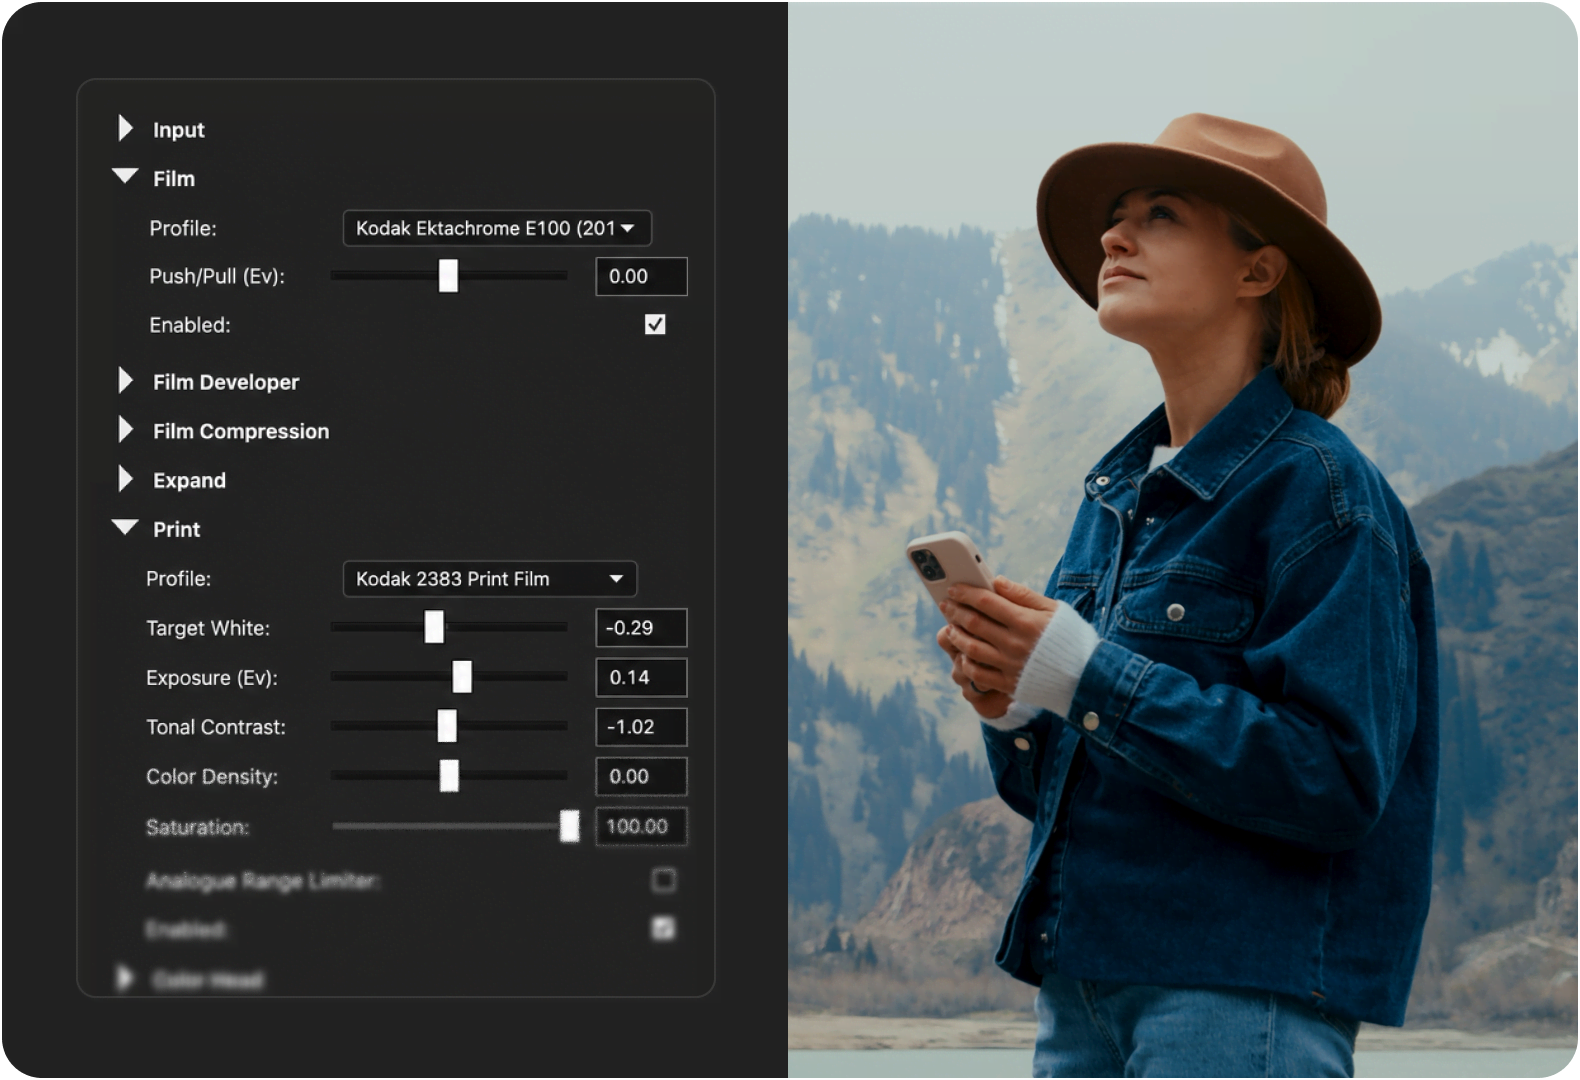
Task: Click the Exposure (Ev): label
Action: 212,677
